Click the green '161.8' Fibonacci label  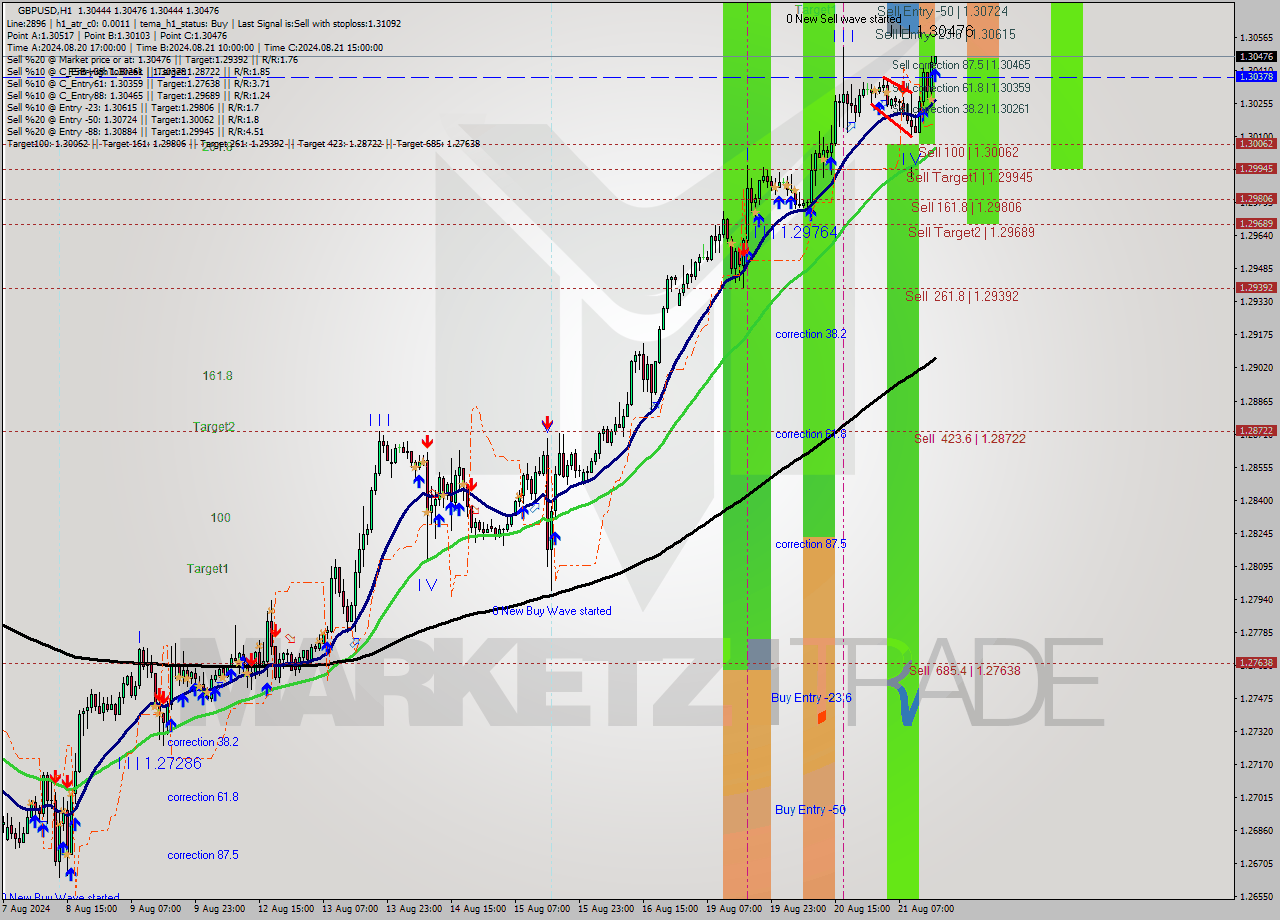[217, 375]
